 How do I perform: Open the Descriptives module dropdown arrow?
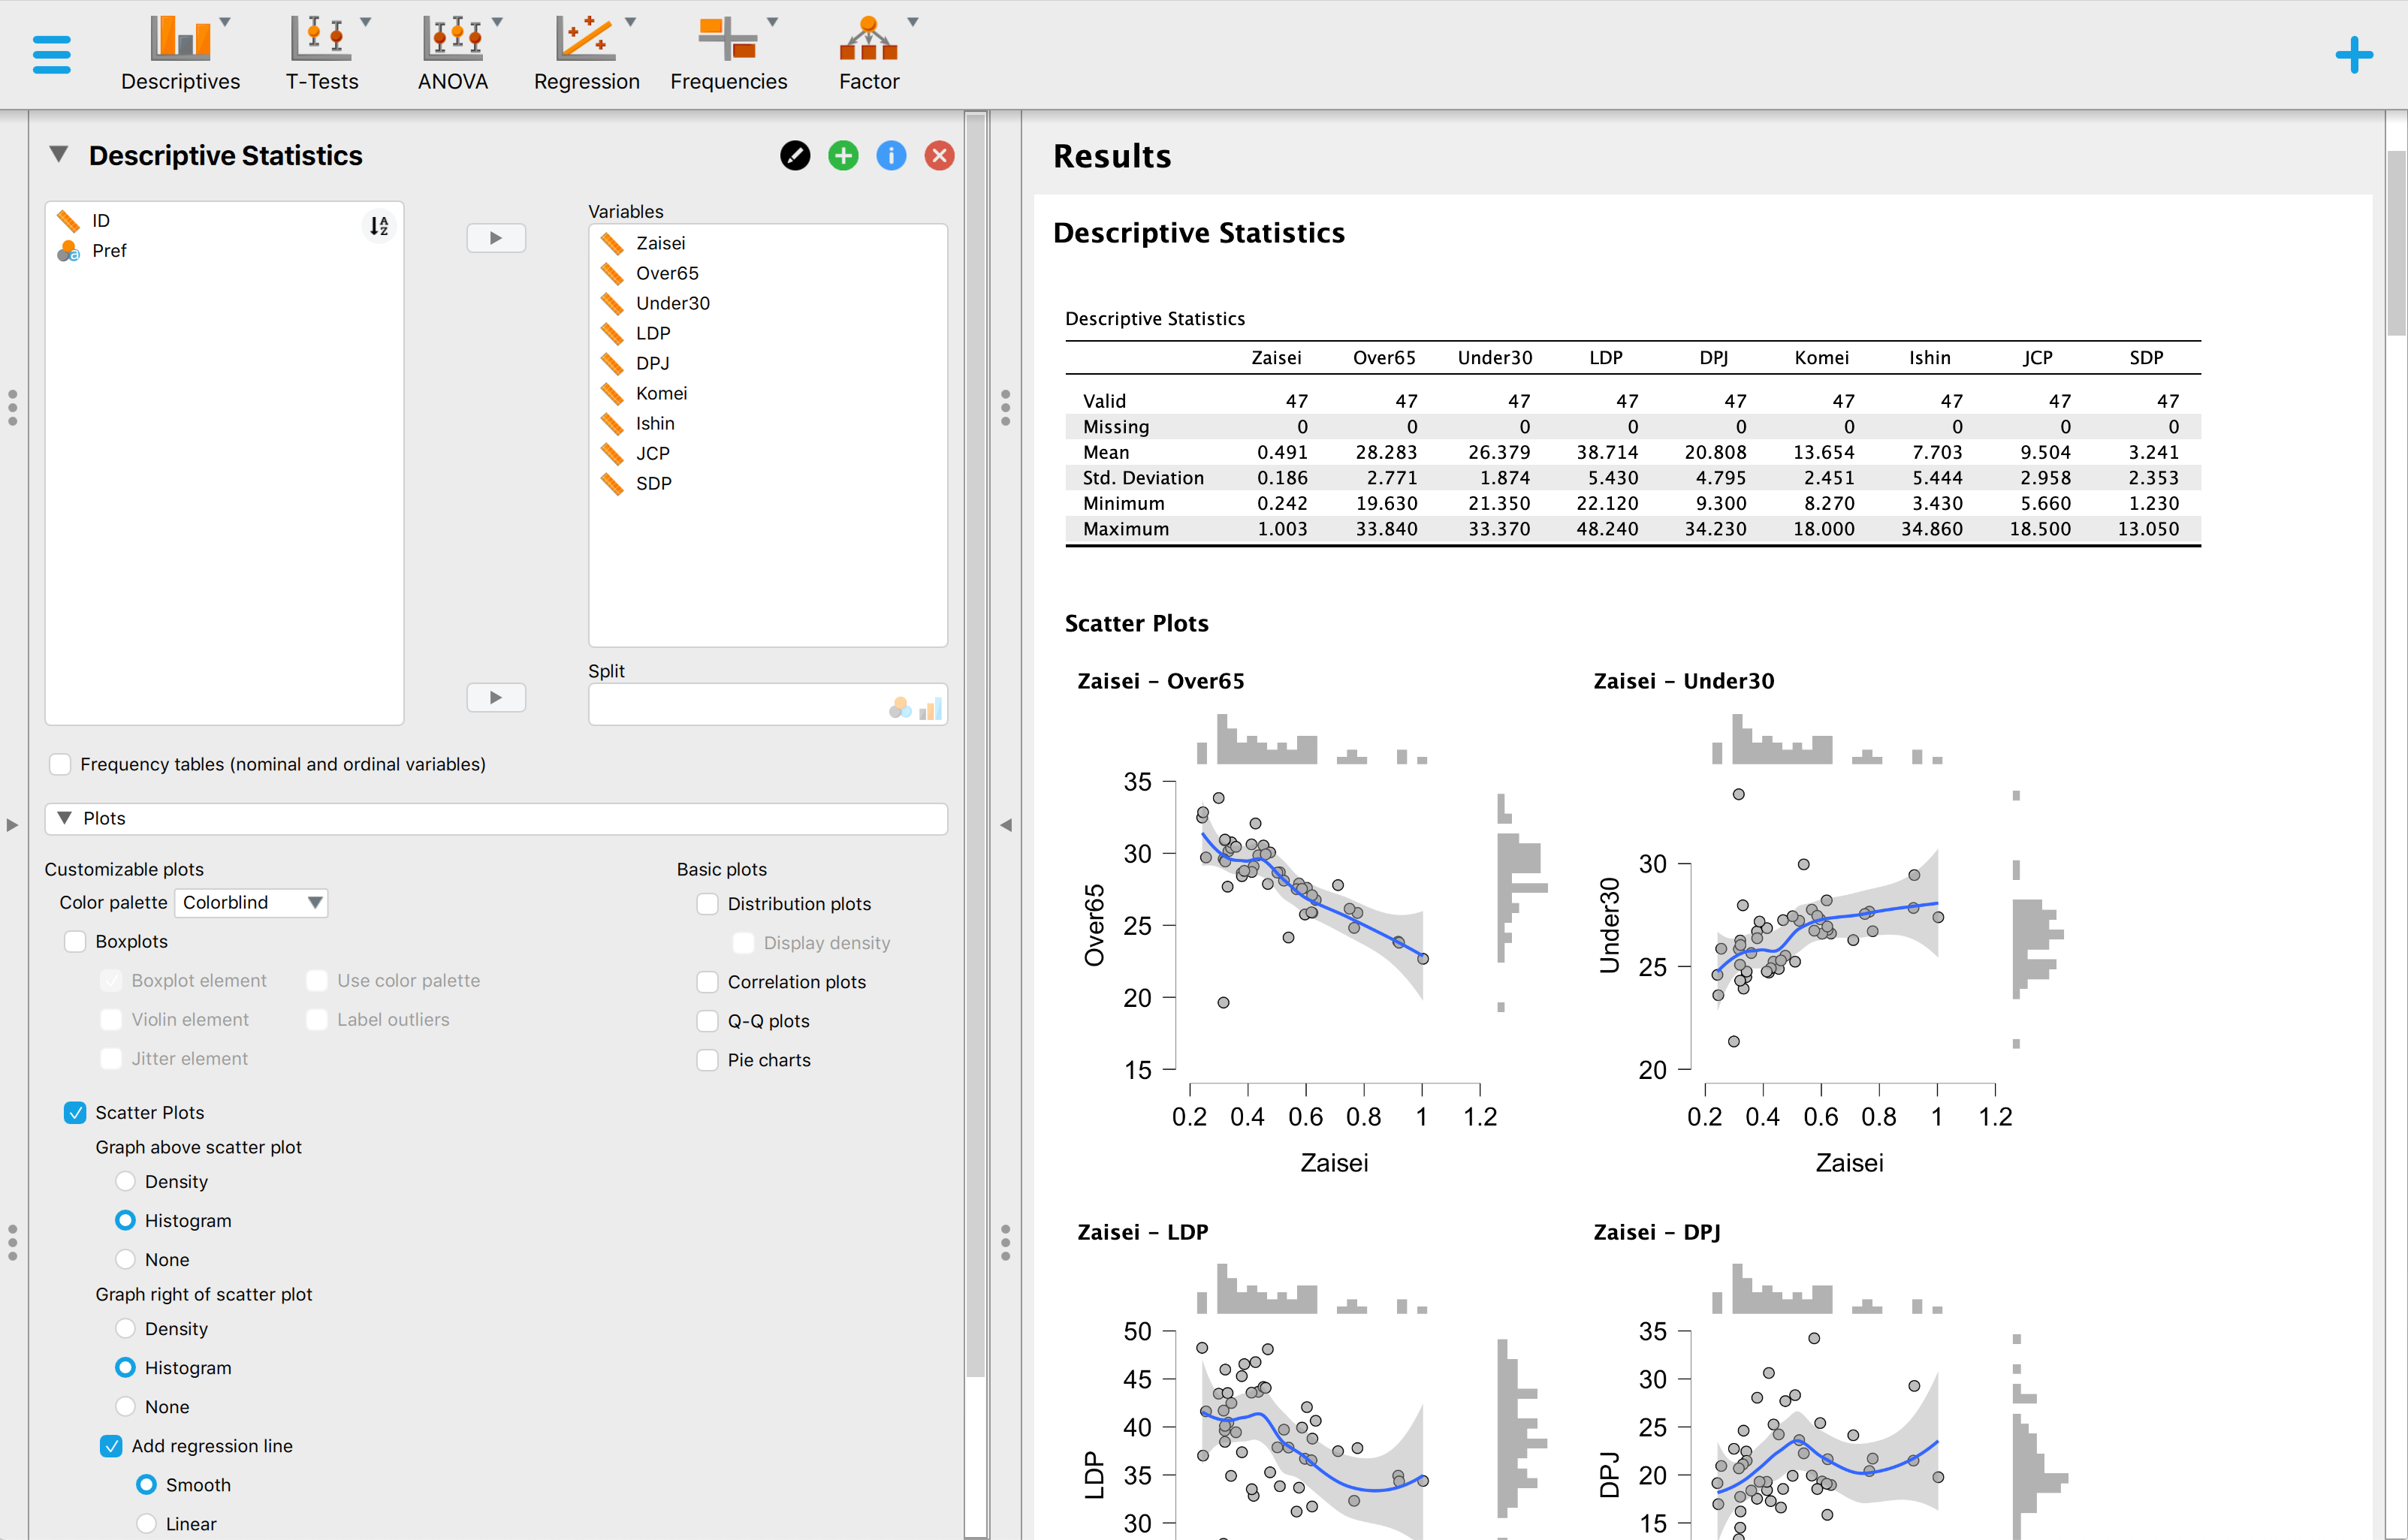pyautogui.click(x=225, y=22)
